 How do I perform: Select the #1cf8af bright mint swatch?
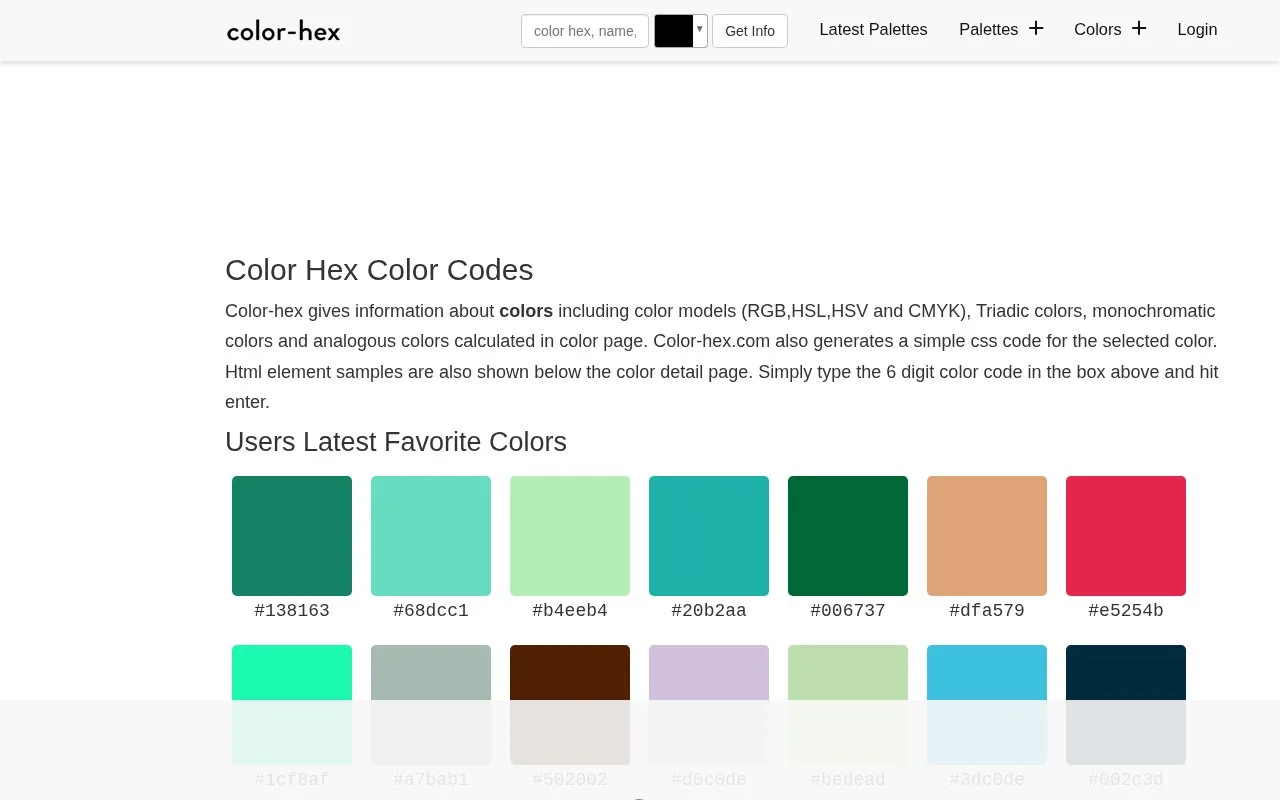tap(292, 705)
